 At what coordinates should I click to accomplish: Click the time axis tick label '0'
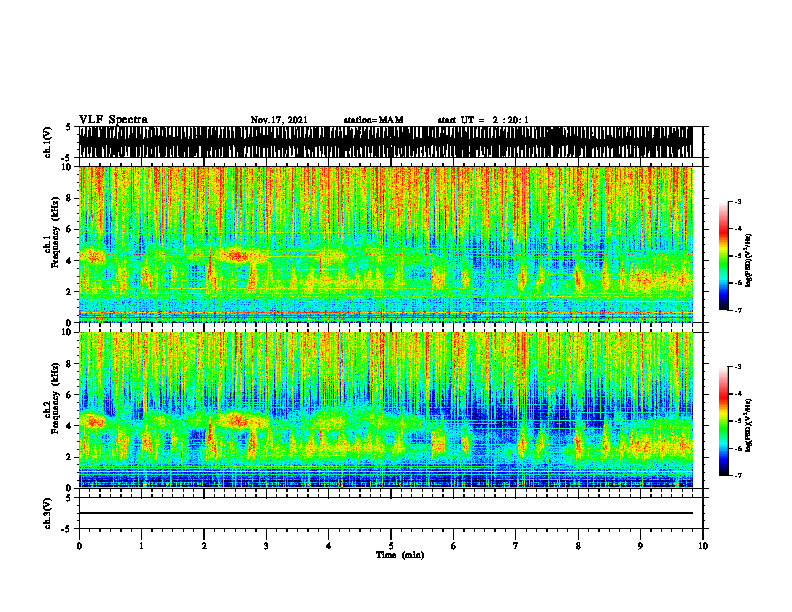(x=79, y=546)
